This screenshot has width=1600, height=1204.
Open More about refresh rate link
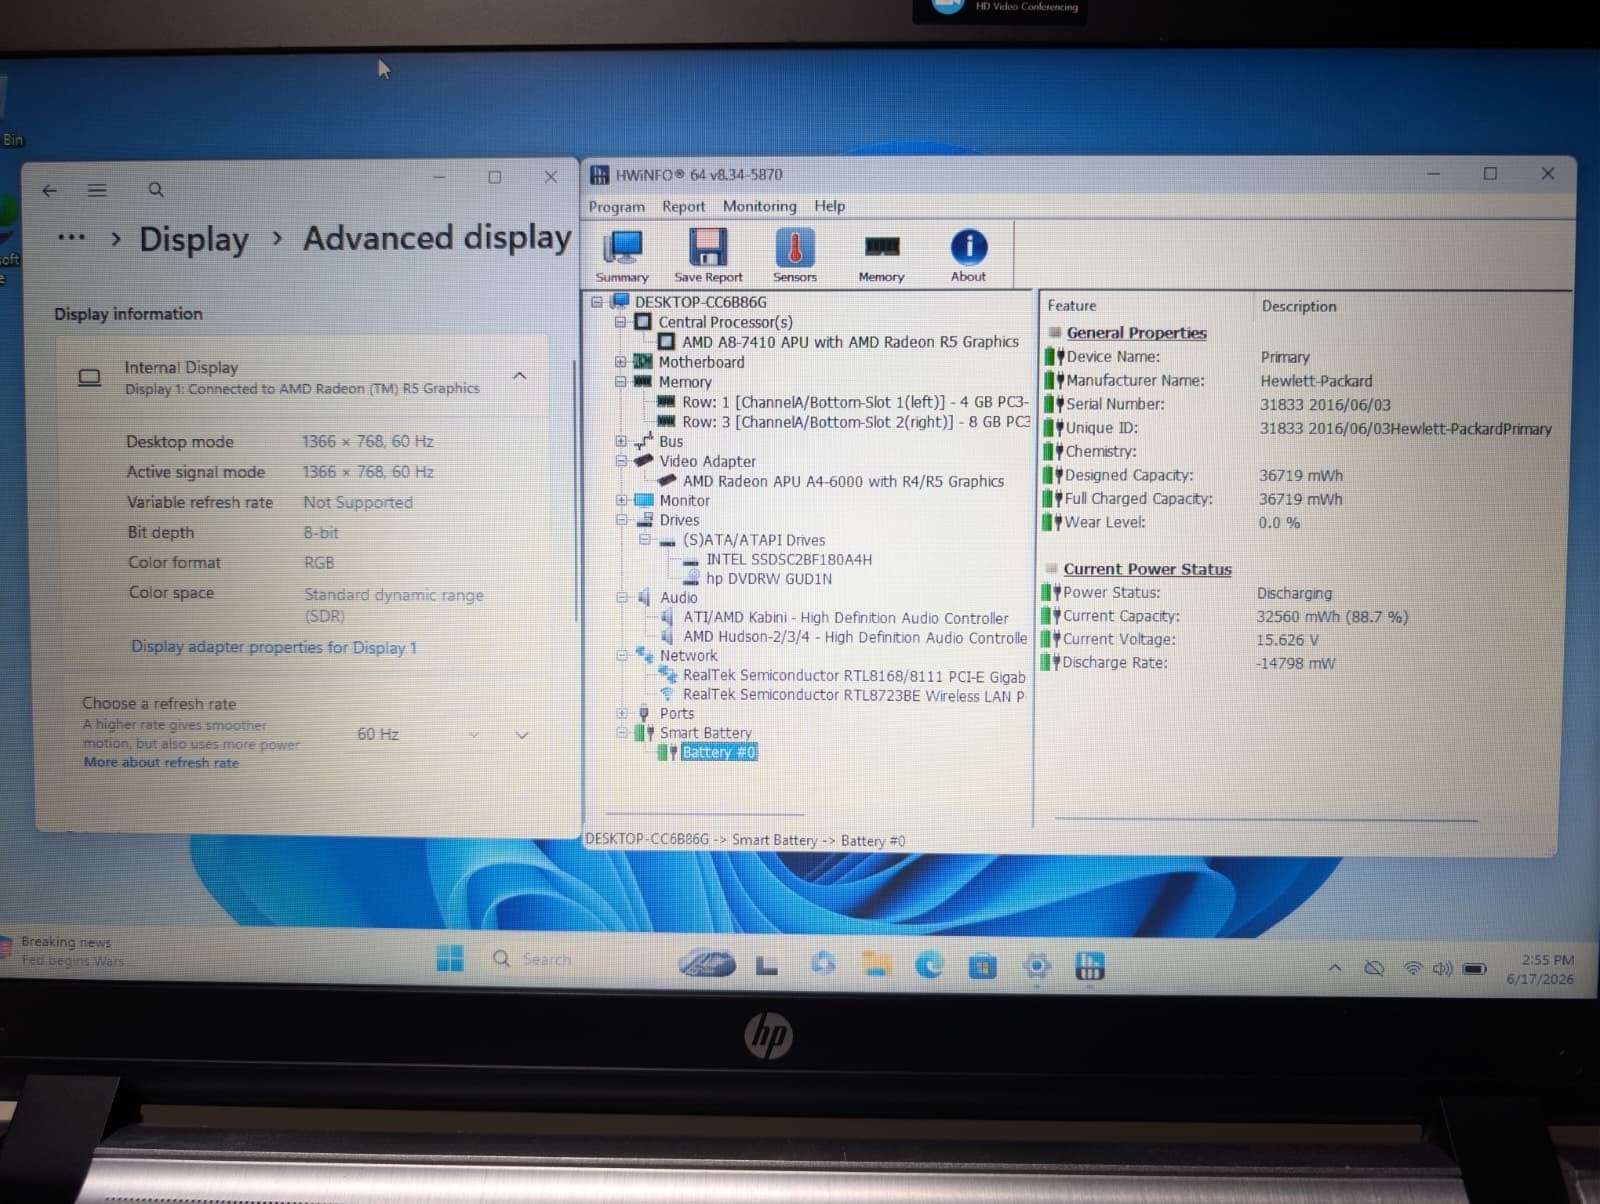point(161,762)
